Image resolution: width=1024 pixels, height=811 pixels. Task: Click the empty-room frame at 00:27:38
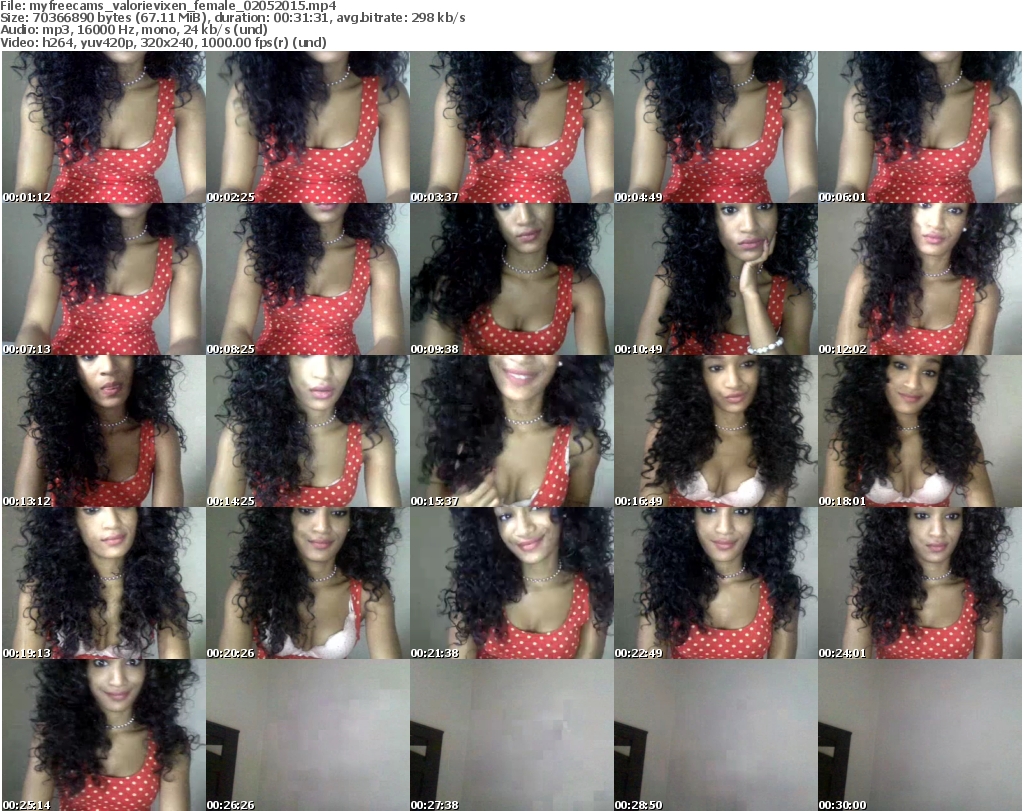(512, 735)
